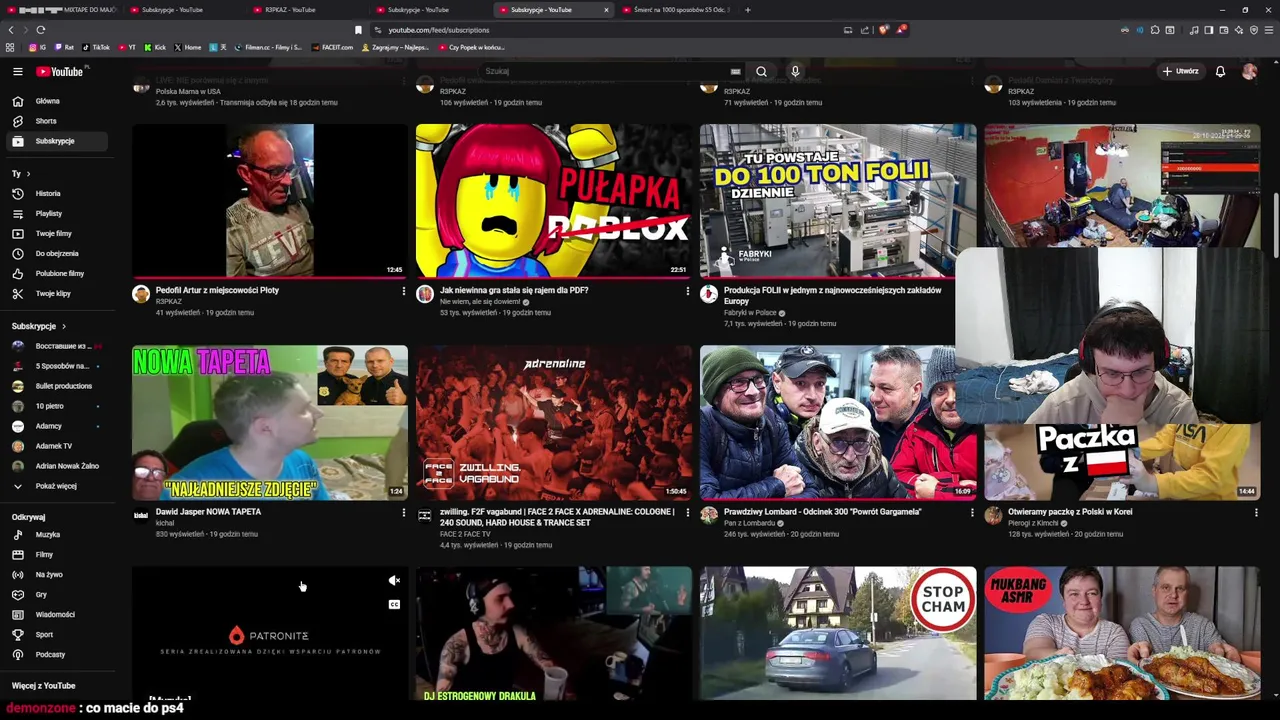Play DO 100 TON FOLII thumbnail video
The image size is (1280, 720).
tap(838, 201)
